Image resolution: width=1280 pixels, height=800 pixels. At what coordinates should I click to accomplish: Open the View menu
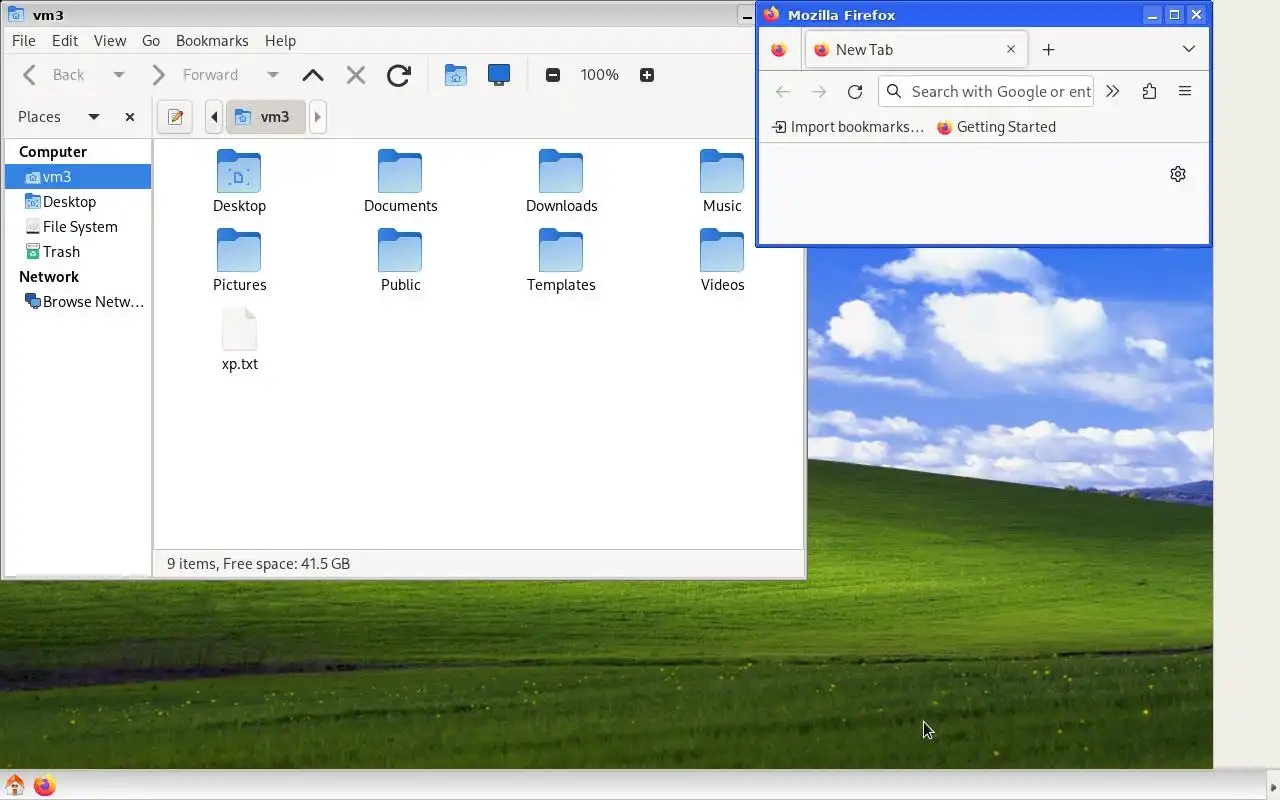click(x=110, y=41)
